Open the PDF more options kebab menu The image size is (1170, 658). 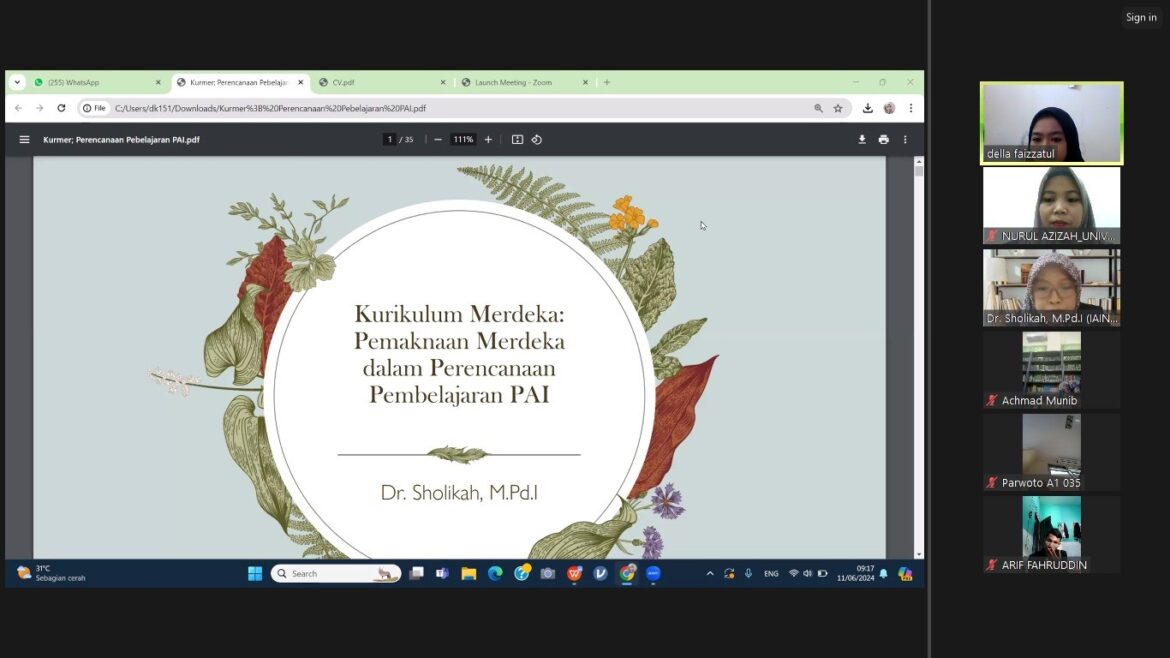point(905,139)
